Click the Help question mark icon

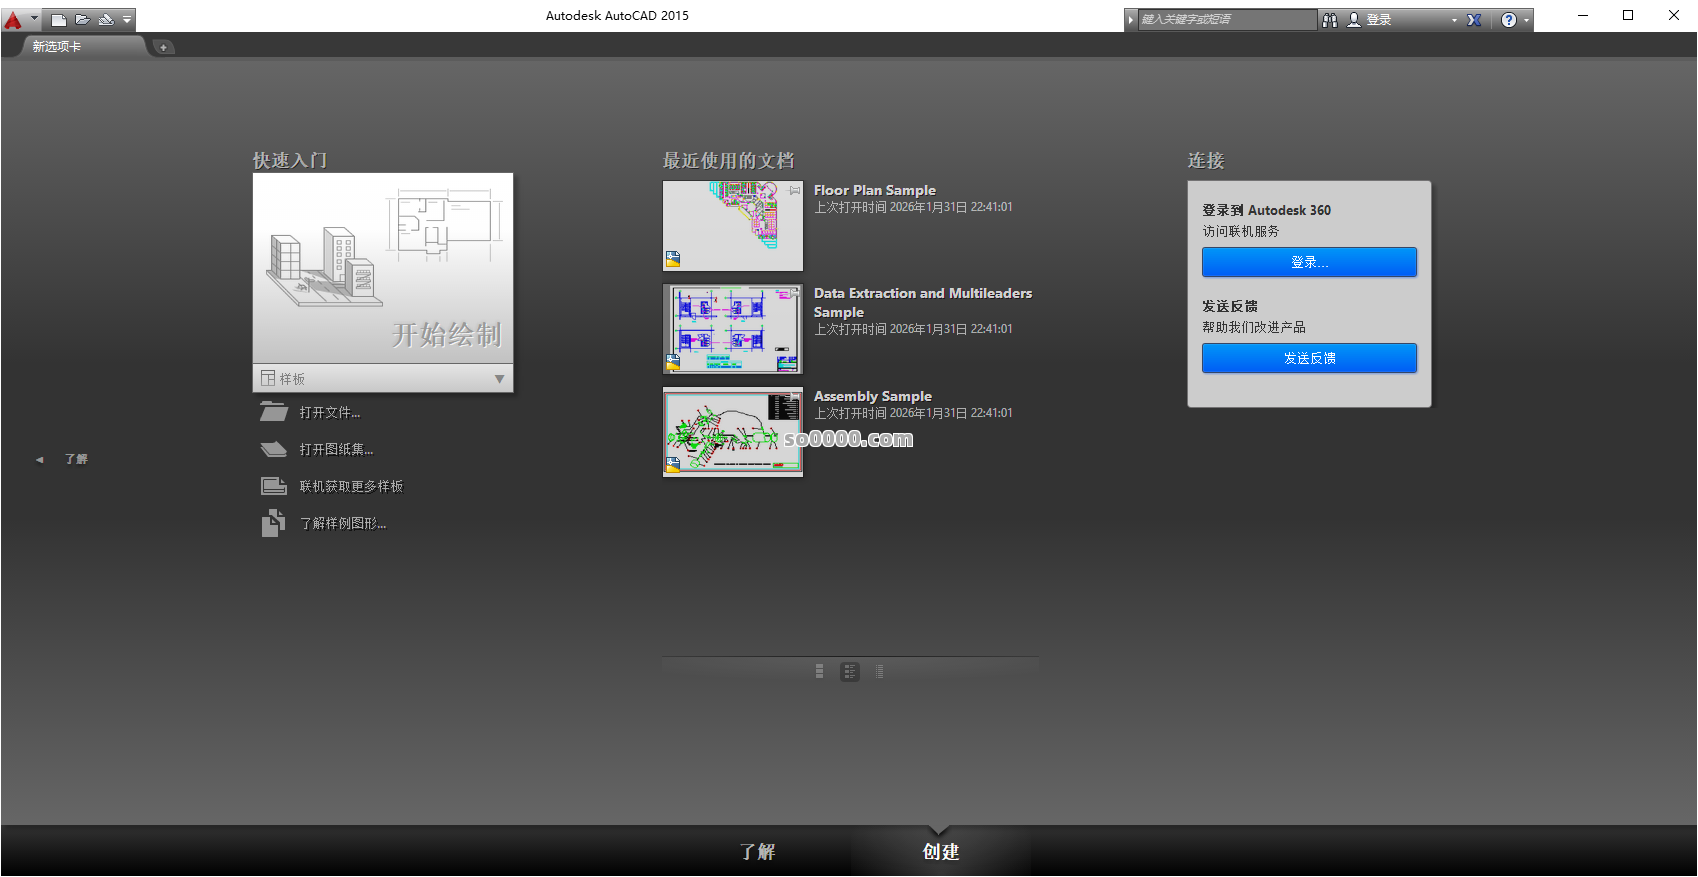point(1509,20)
